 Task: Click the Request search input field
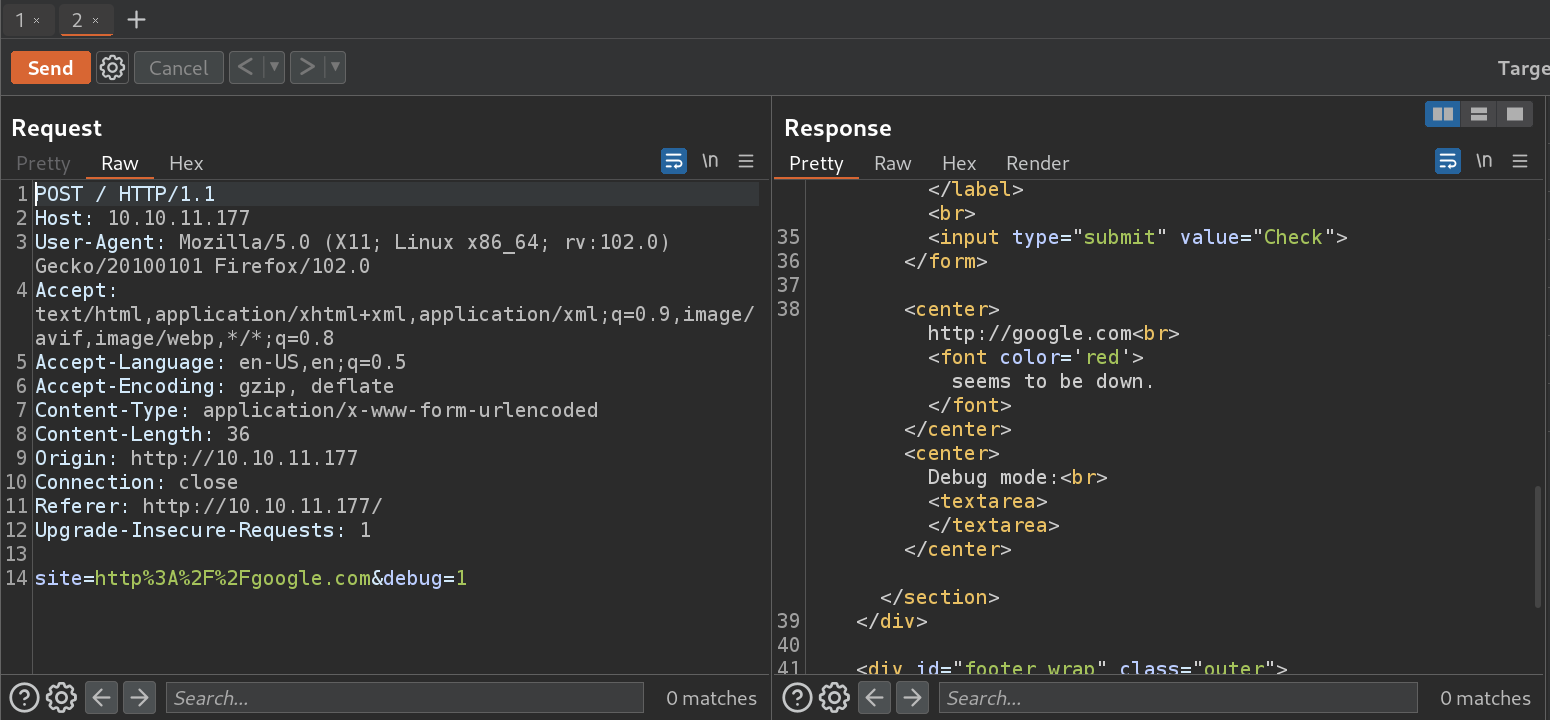click(x=405, y=698)
